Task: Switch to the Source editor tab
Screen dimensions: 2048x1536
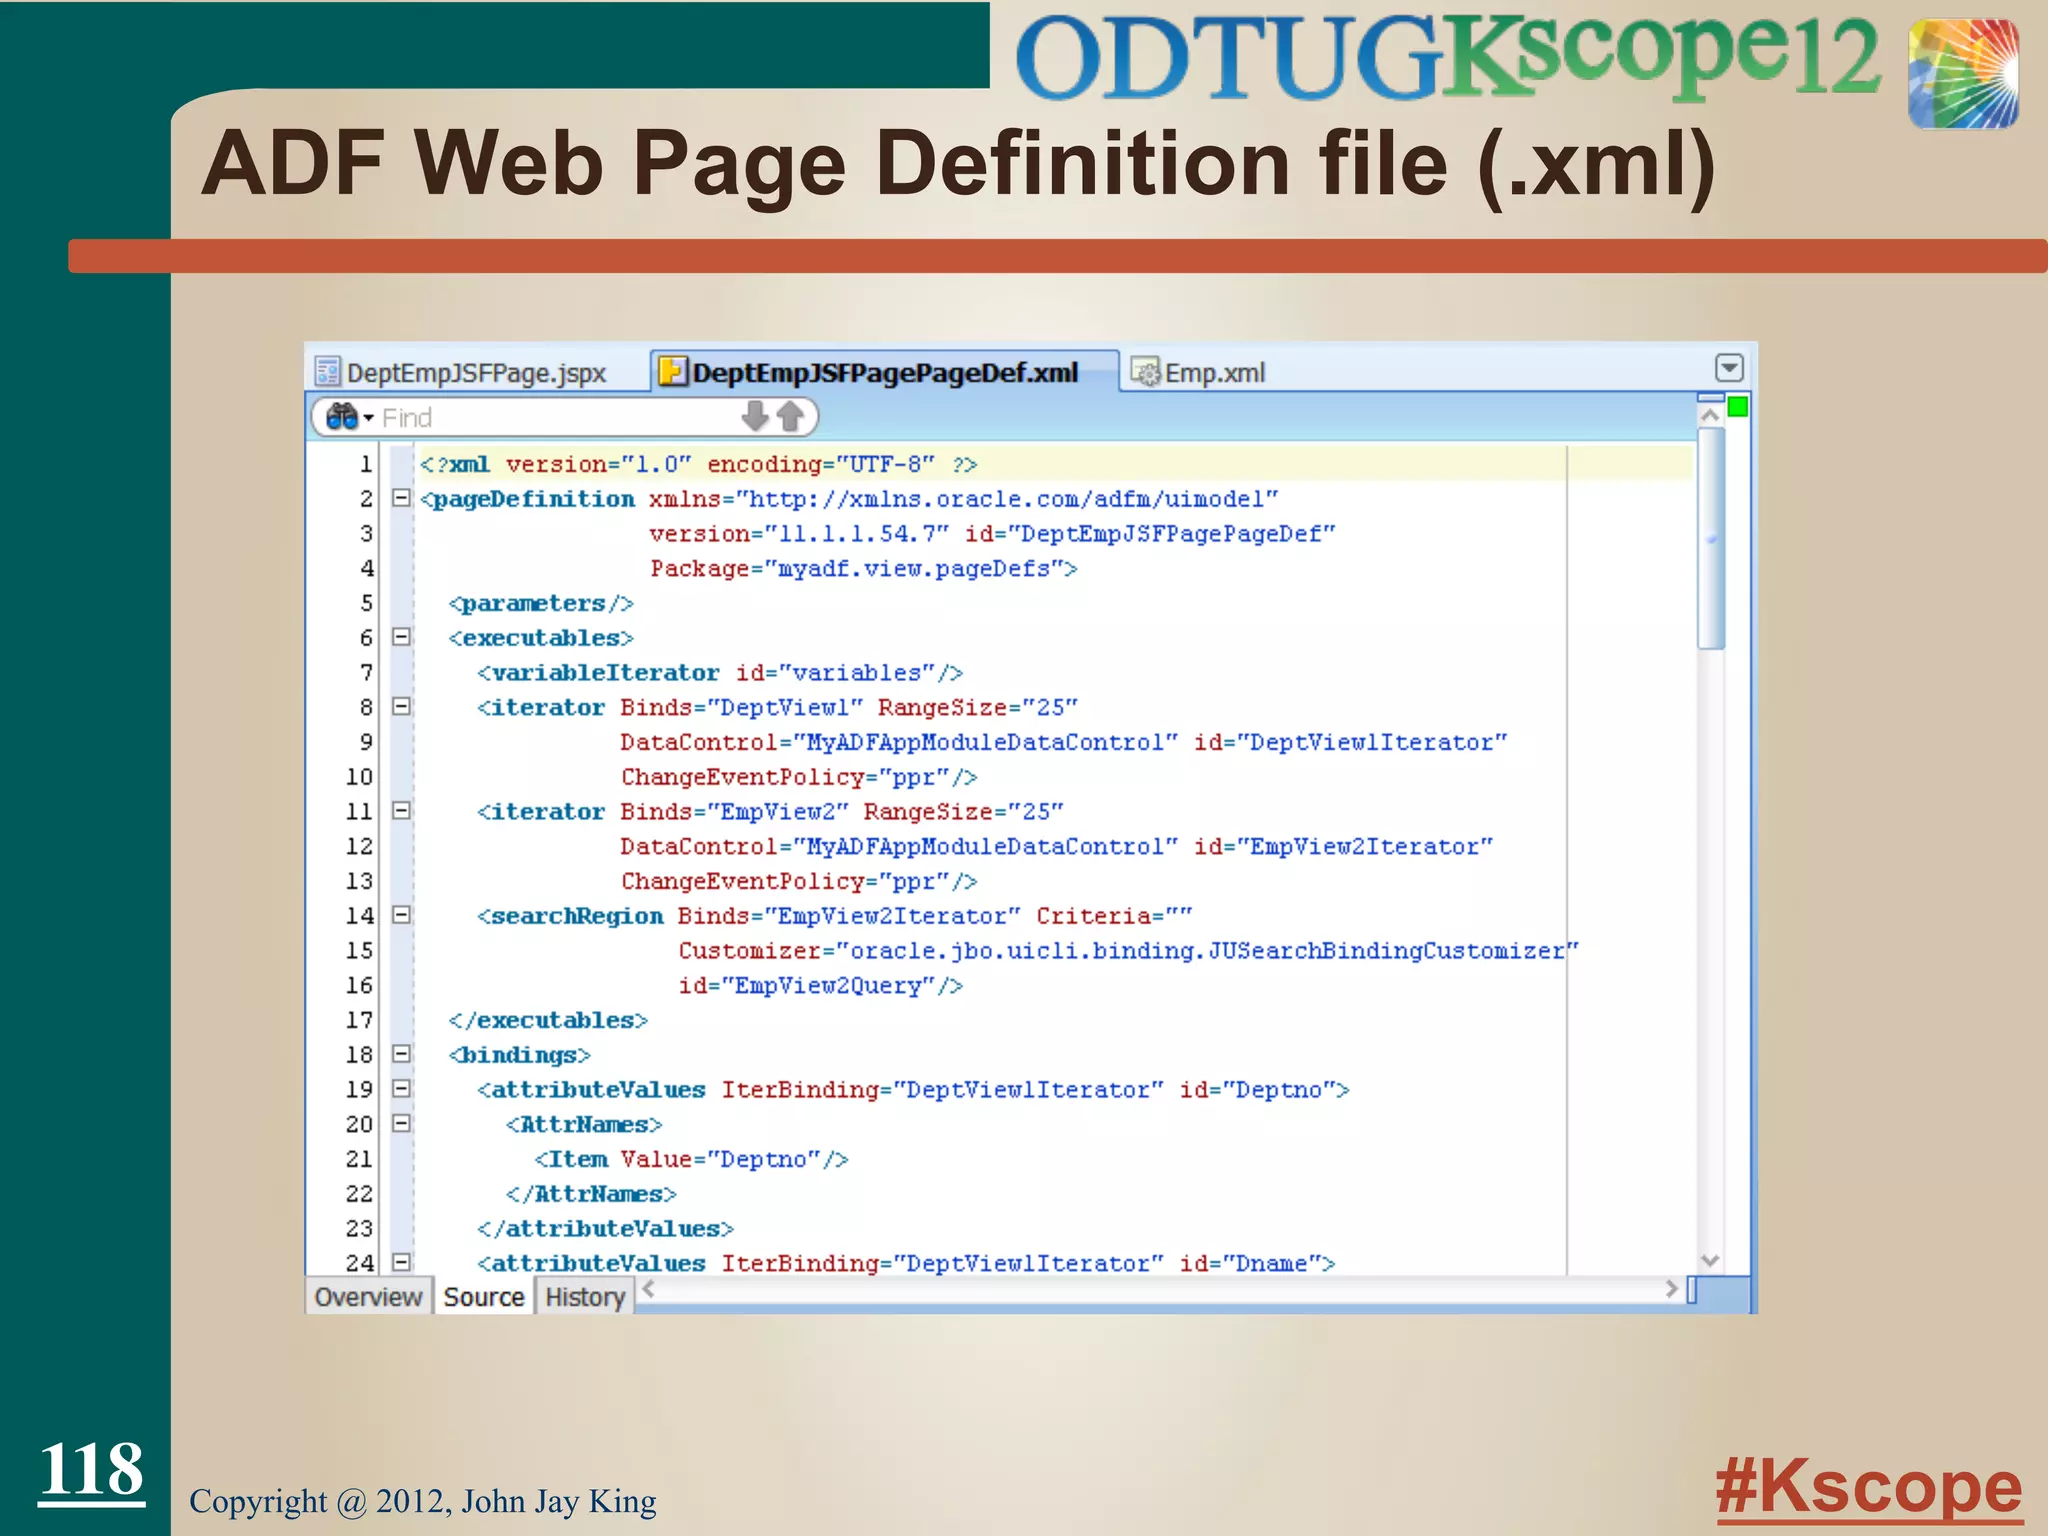Action: (x=484, y=1296)
